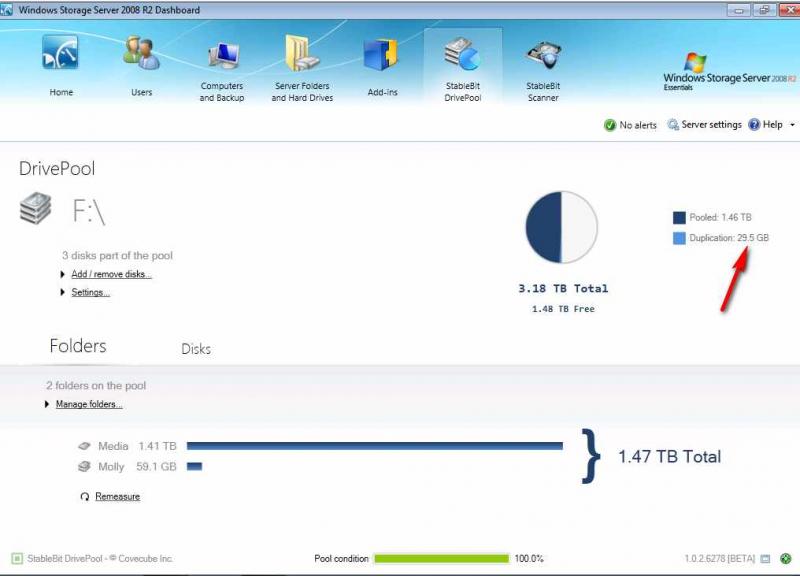This screenshot has height=576, width=800.
Task: Click the light blue Duplication color swatch
Action: coord(679,238)
